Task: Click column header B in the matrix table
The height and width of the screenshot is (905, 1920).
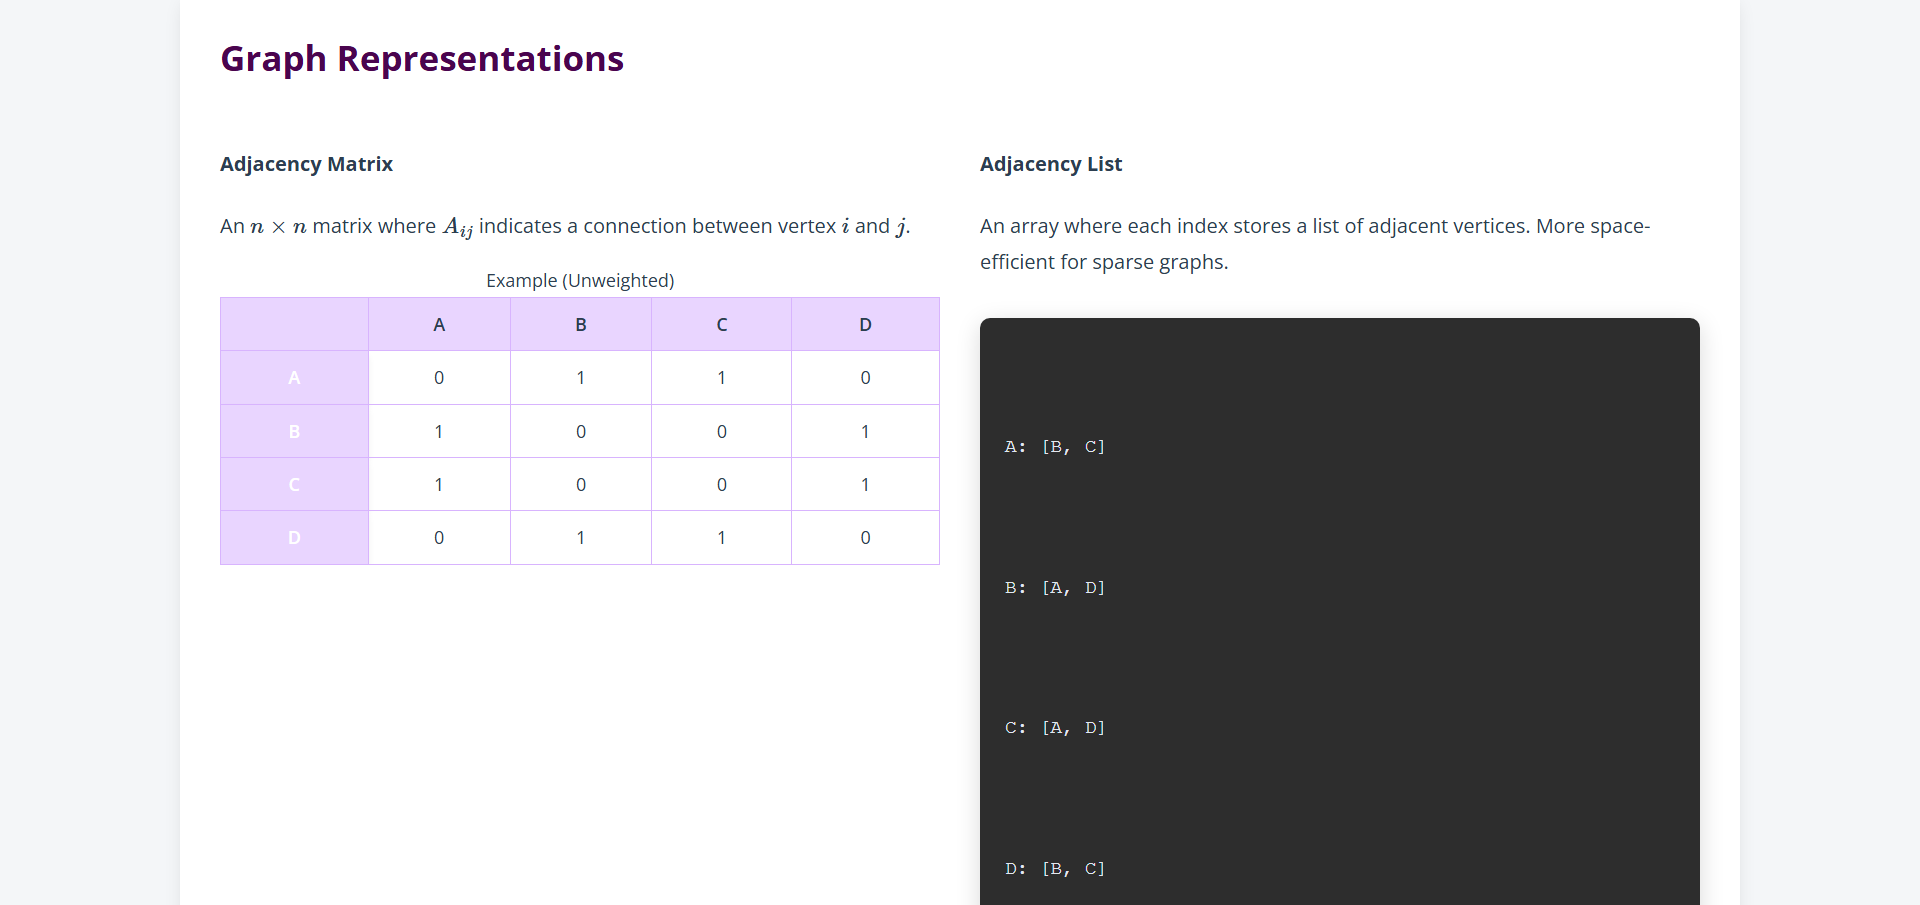Action: pos(580,325)
